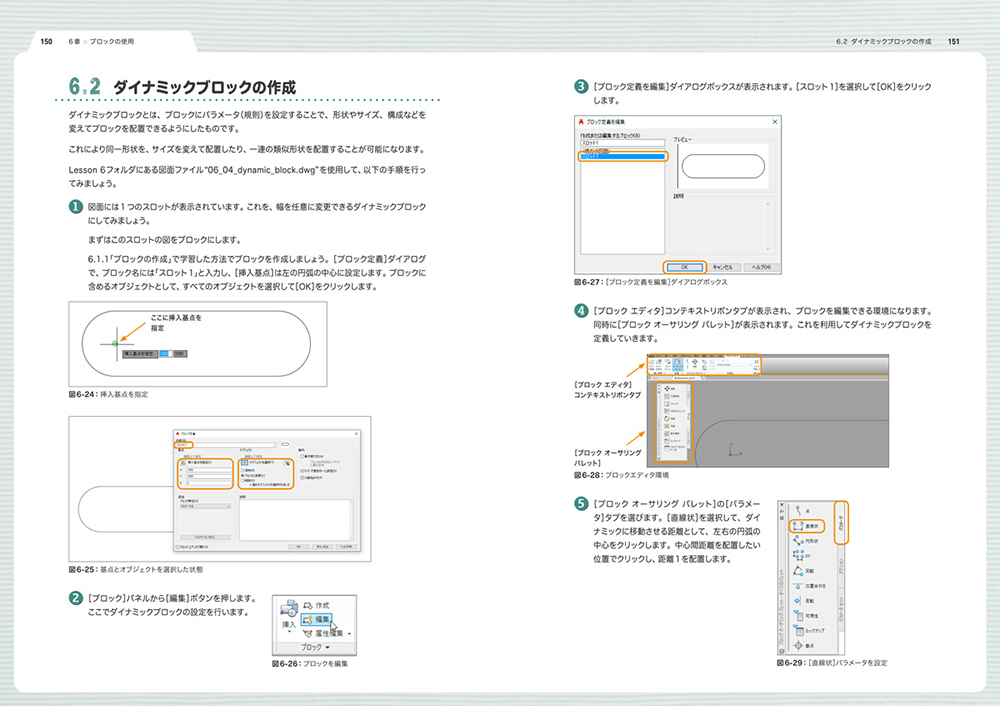Click キャンセル in the ブロック定義を編集 dialog
The width and height of the screenshot is (1000, 706).
click(723, 267)
